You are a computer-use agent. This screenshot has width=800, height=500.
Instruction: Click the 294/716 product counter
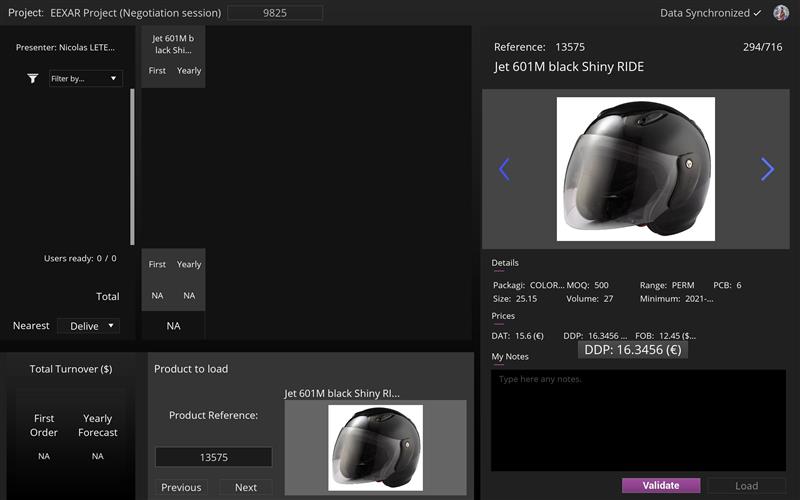[x=762, y=47]
